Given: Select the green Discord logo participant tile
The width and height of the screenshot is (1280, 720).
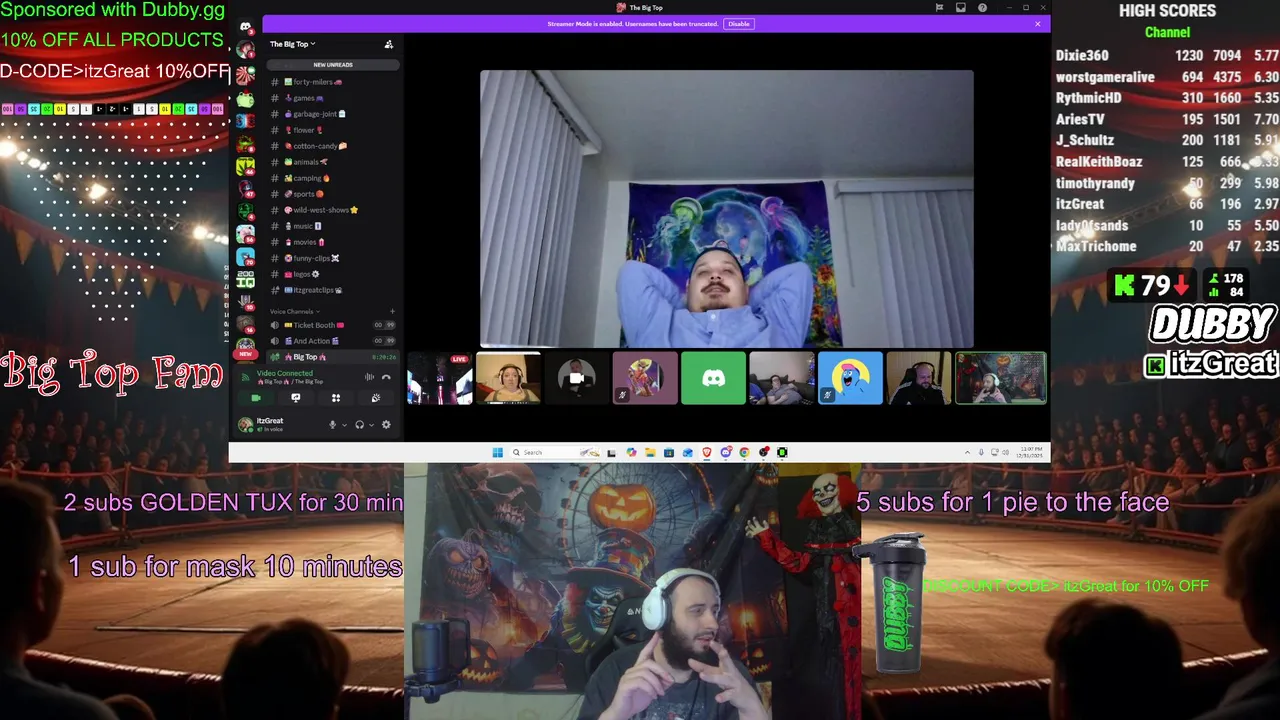Looking at the screenshot, I should pyautogui.click(x=713, y=378).
